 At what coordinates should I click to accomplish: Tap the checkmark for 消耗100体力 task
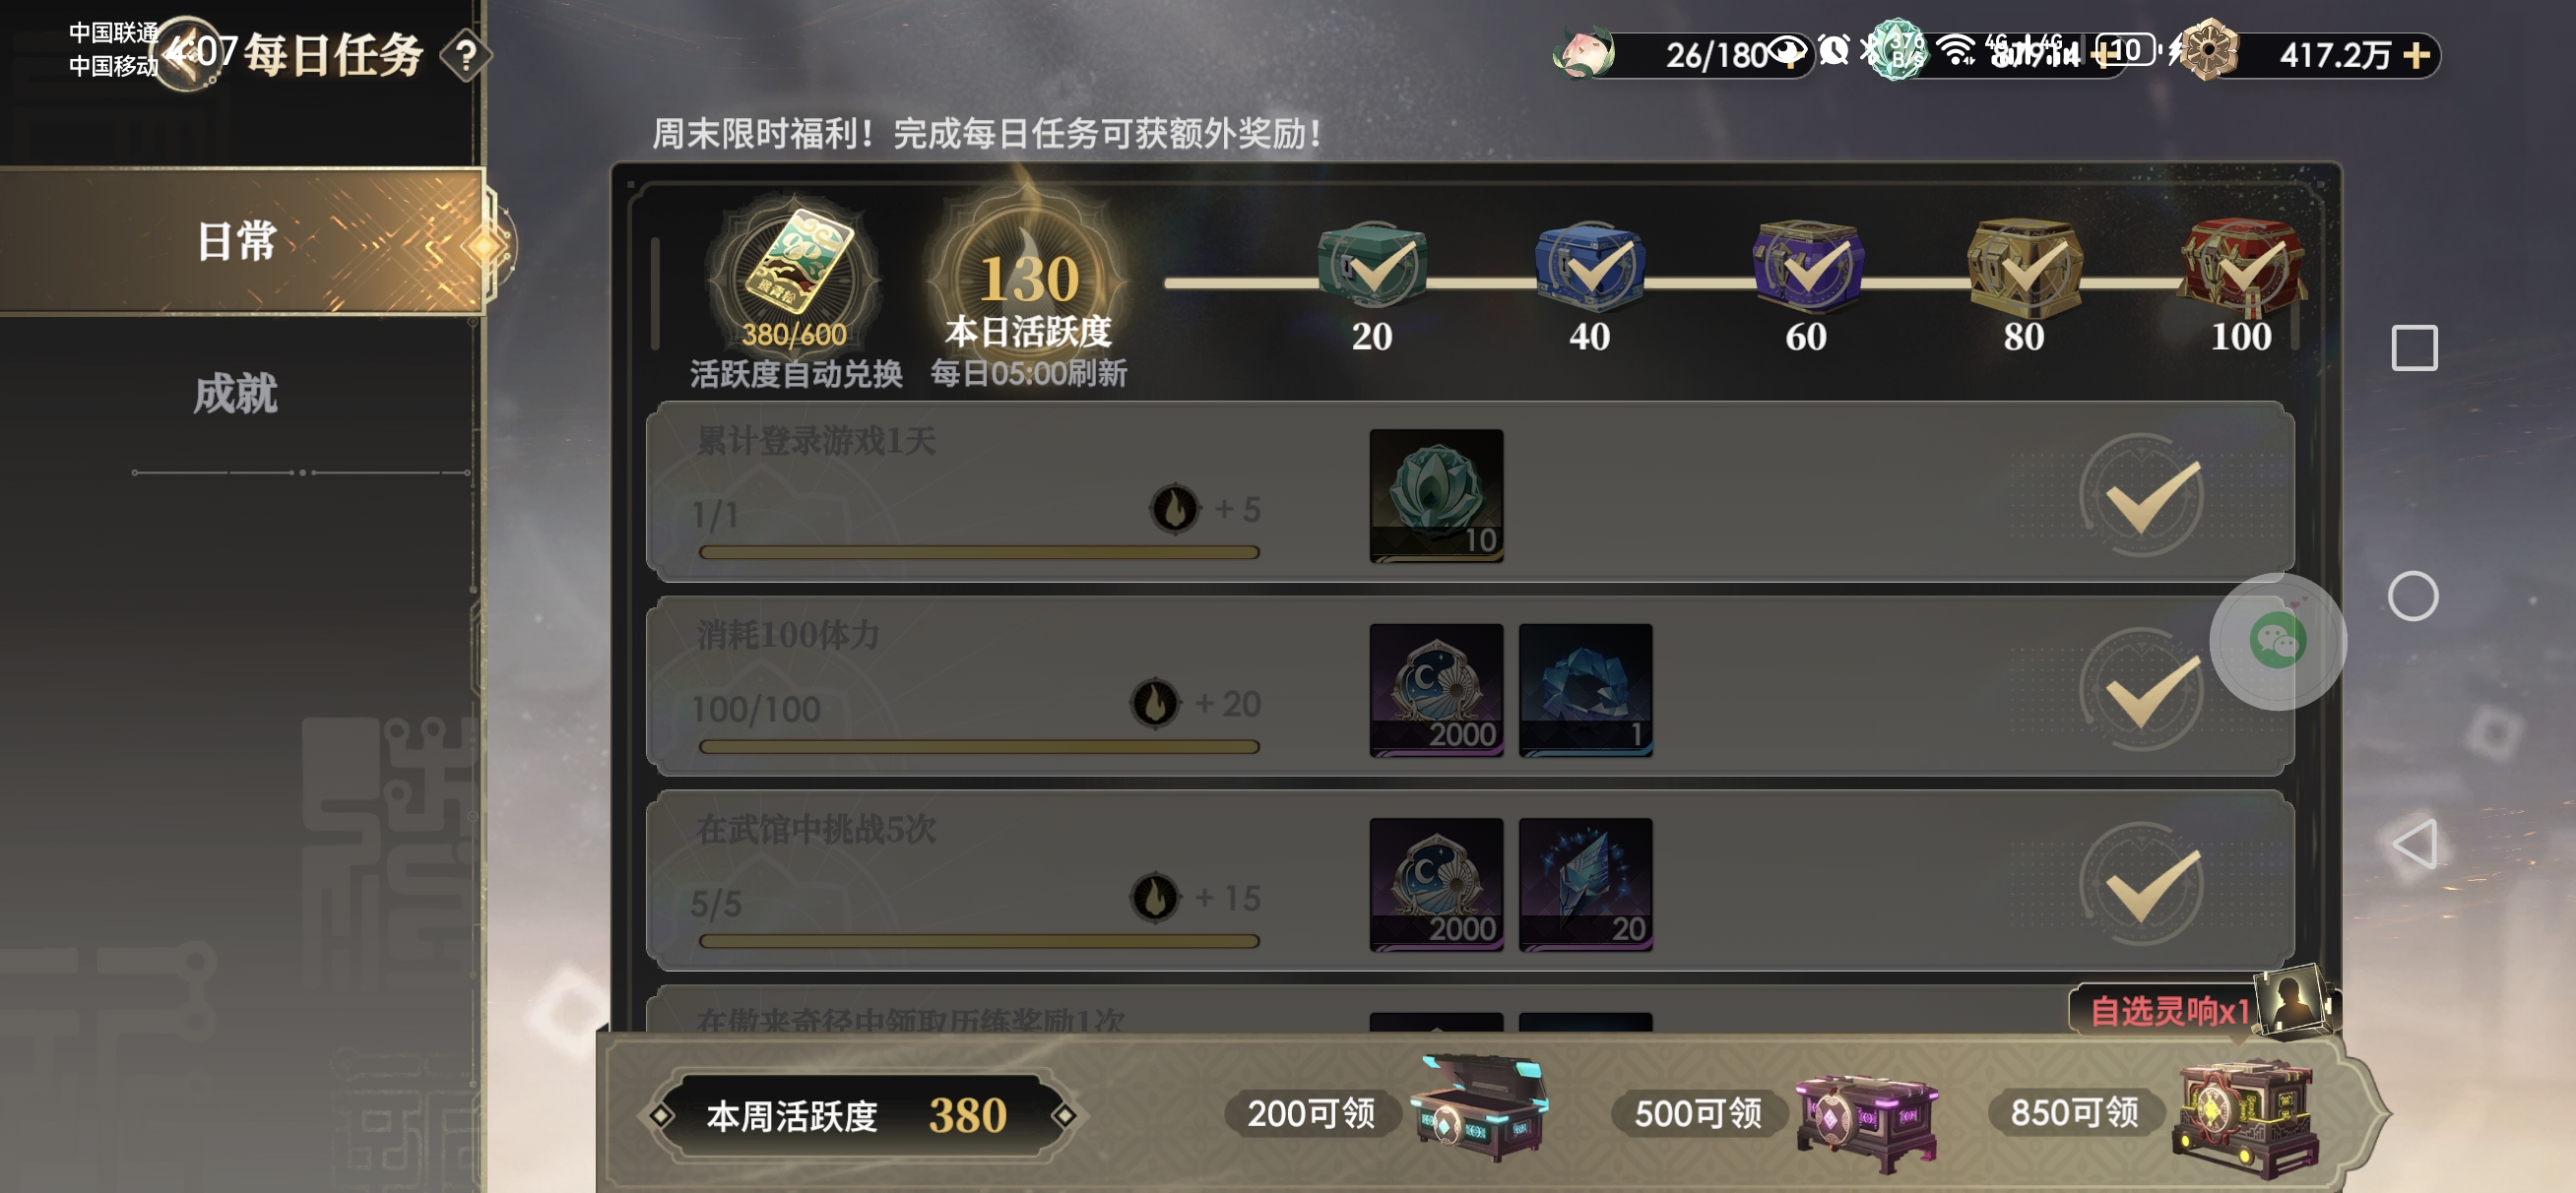point(2144,690)
